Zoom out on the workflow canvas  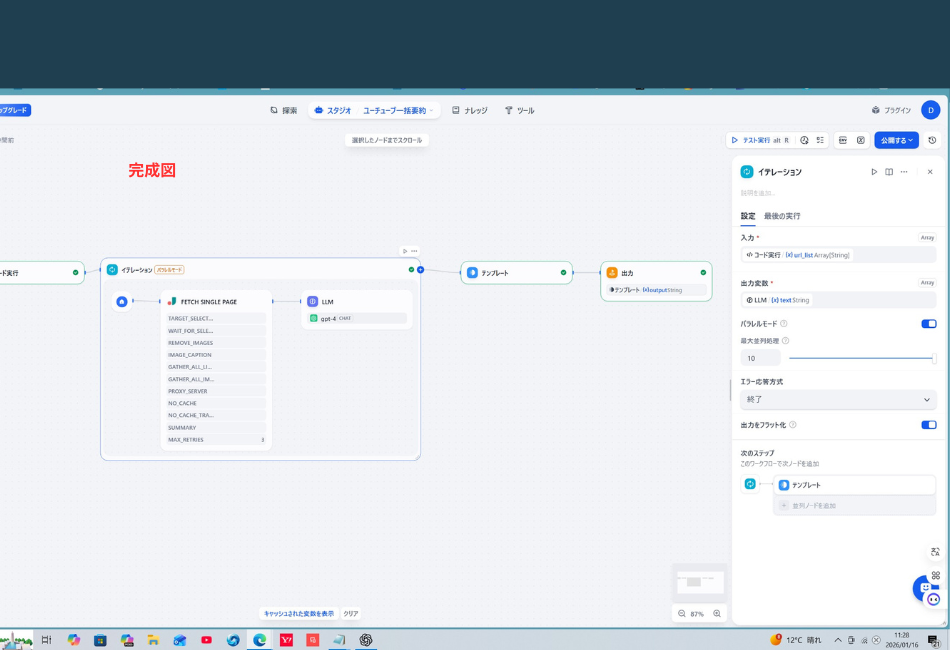(x=682, y=614)
